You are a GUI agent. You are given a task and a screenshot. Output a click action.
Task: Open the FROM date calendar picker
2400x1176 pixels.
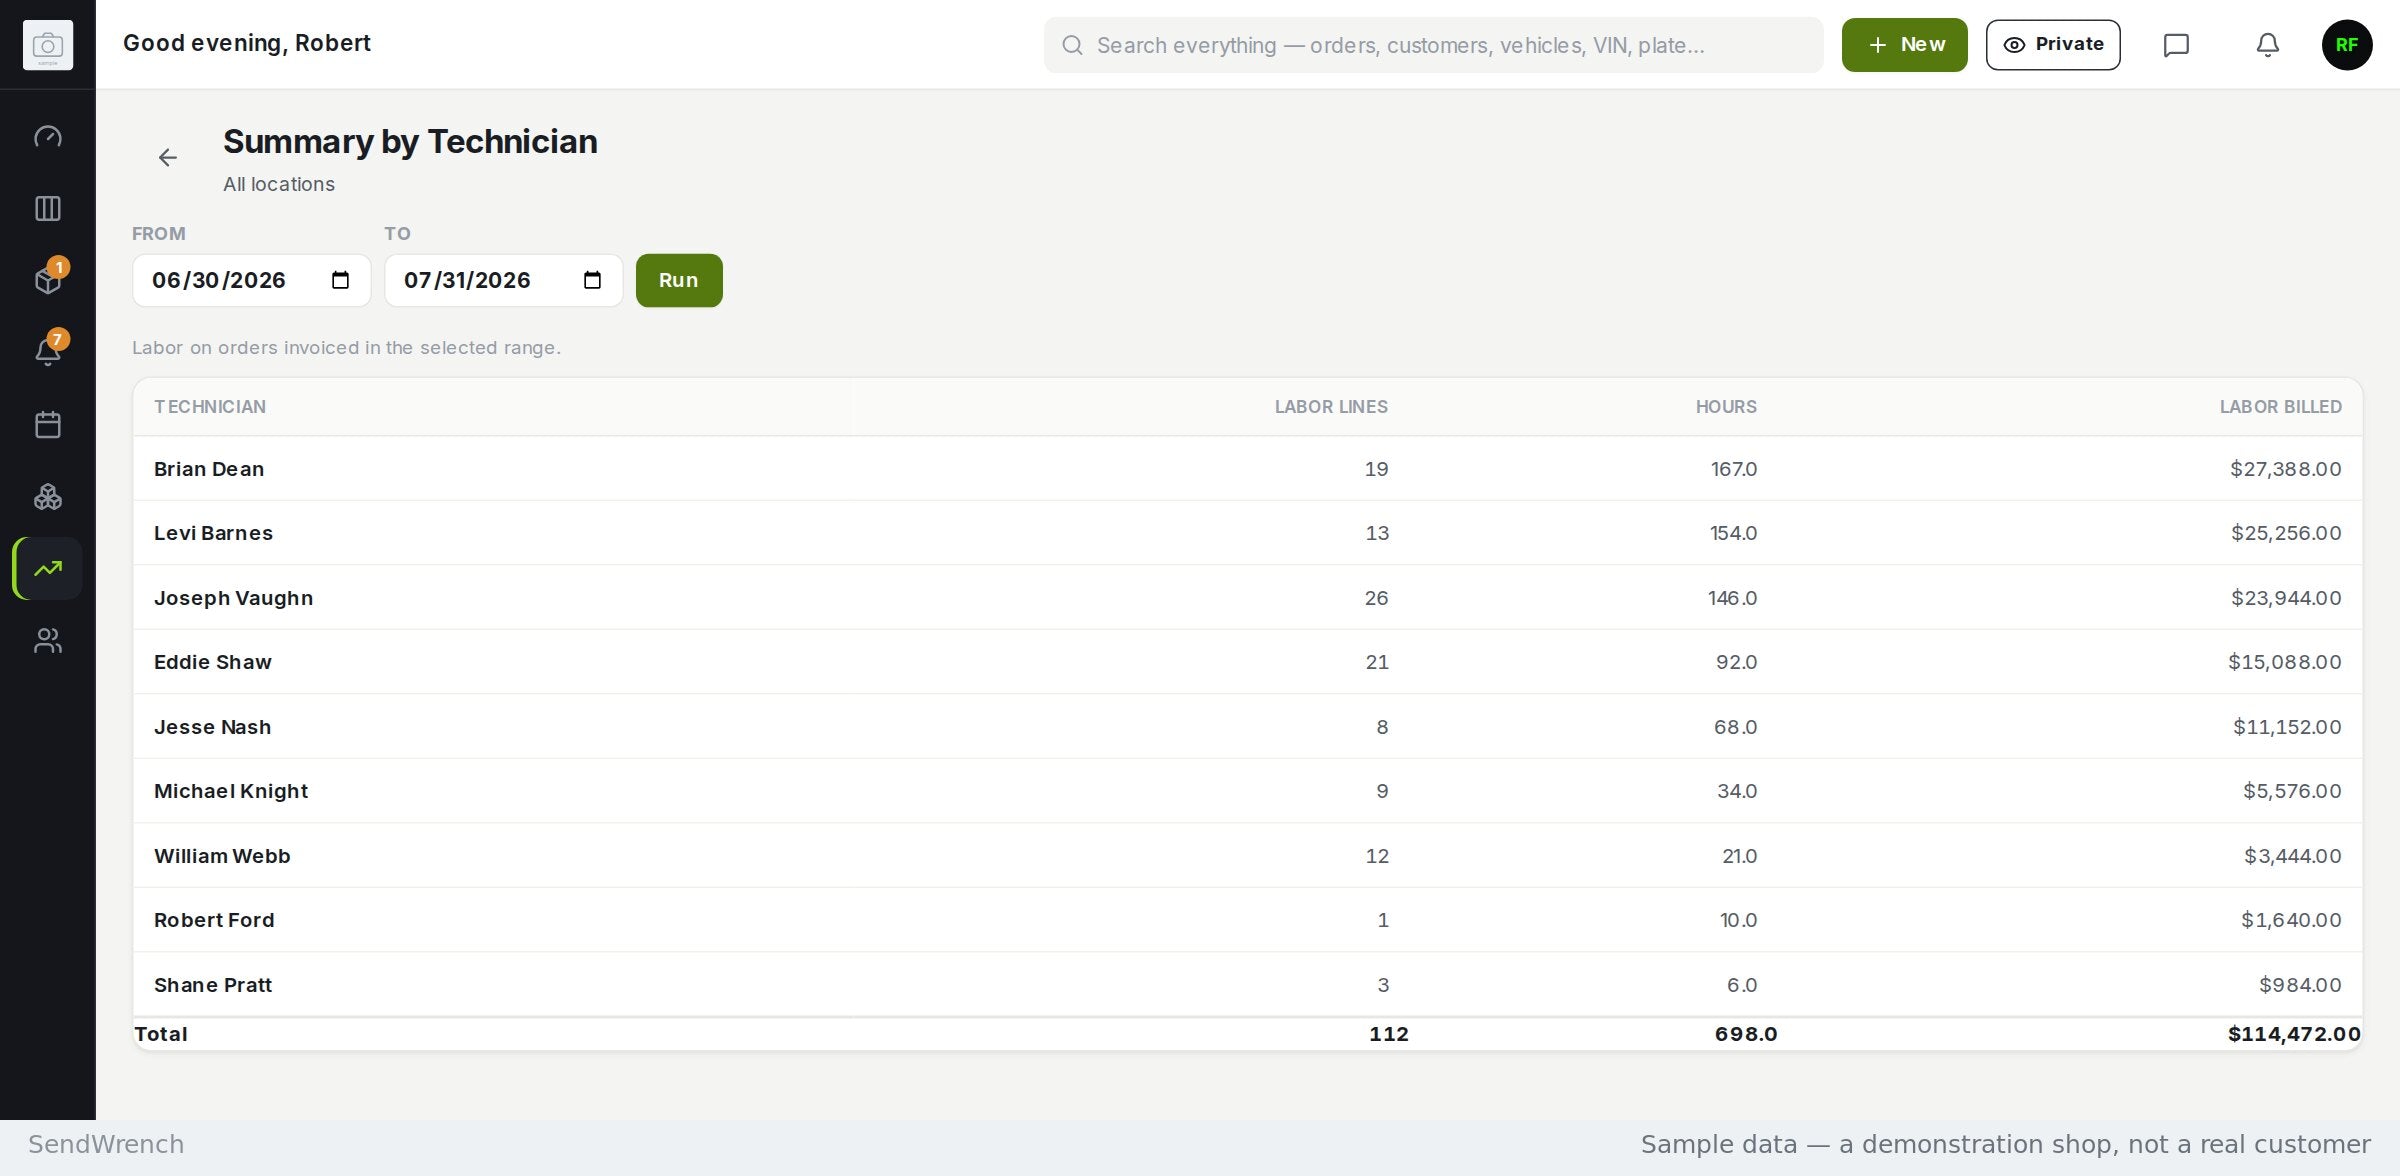340,281
